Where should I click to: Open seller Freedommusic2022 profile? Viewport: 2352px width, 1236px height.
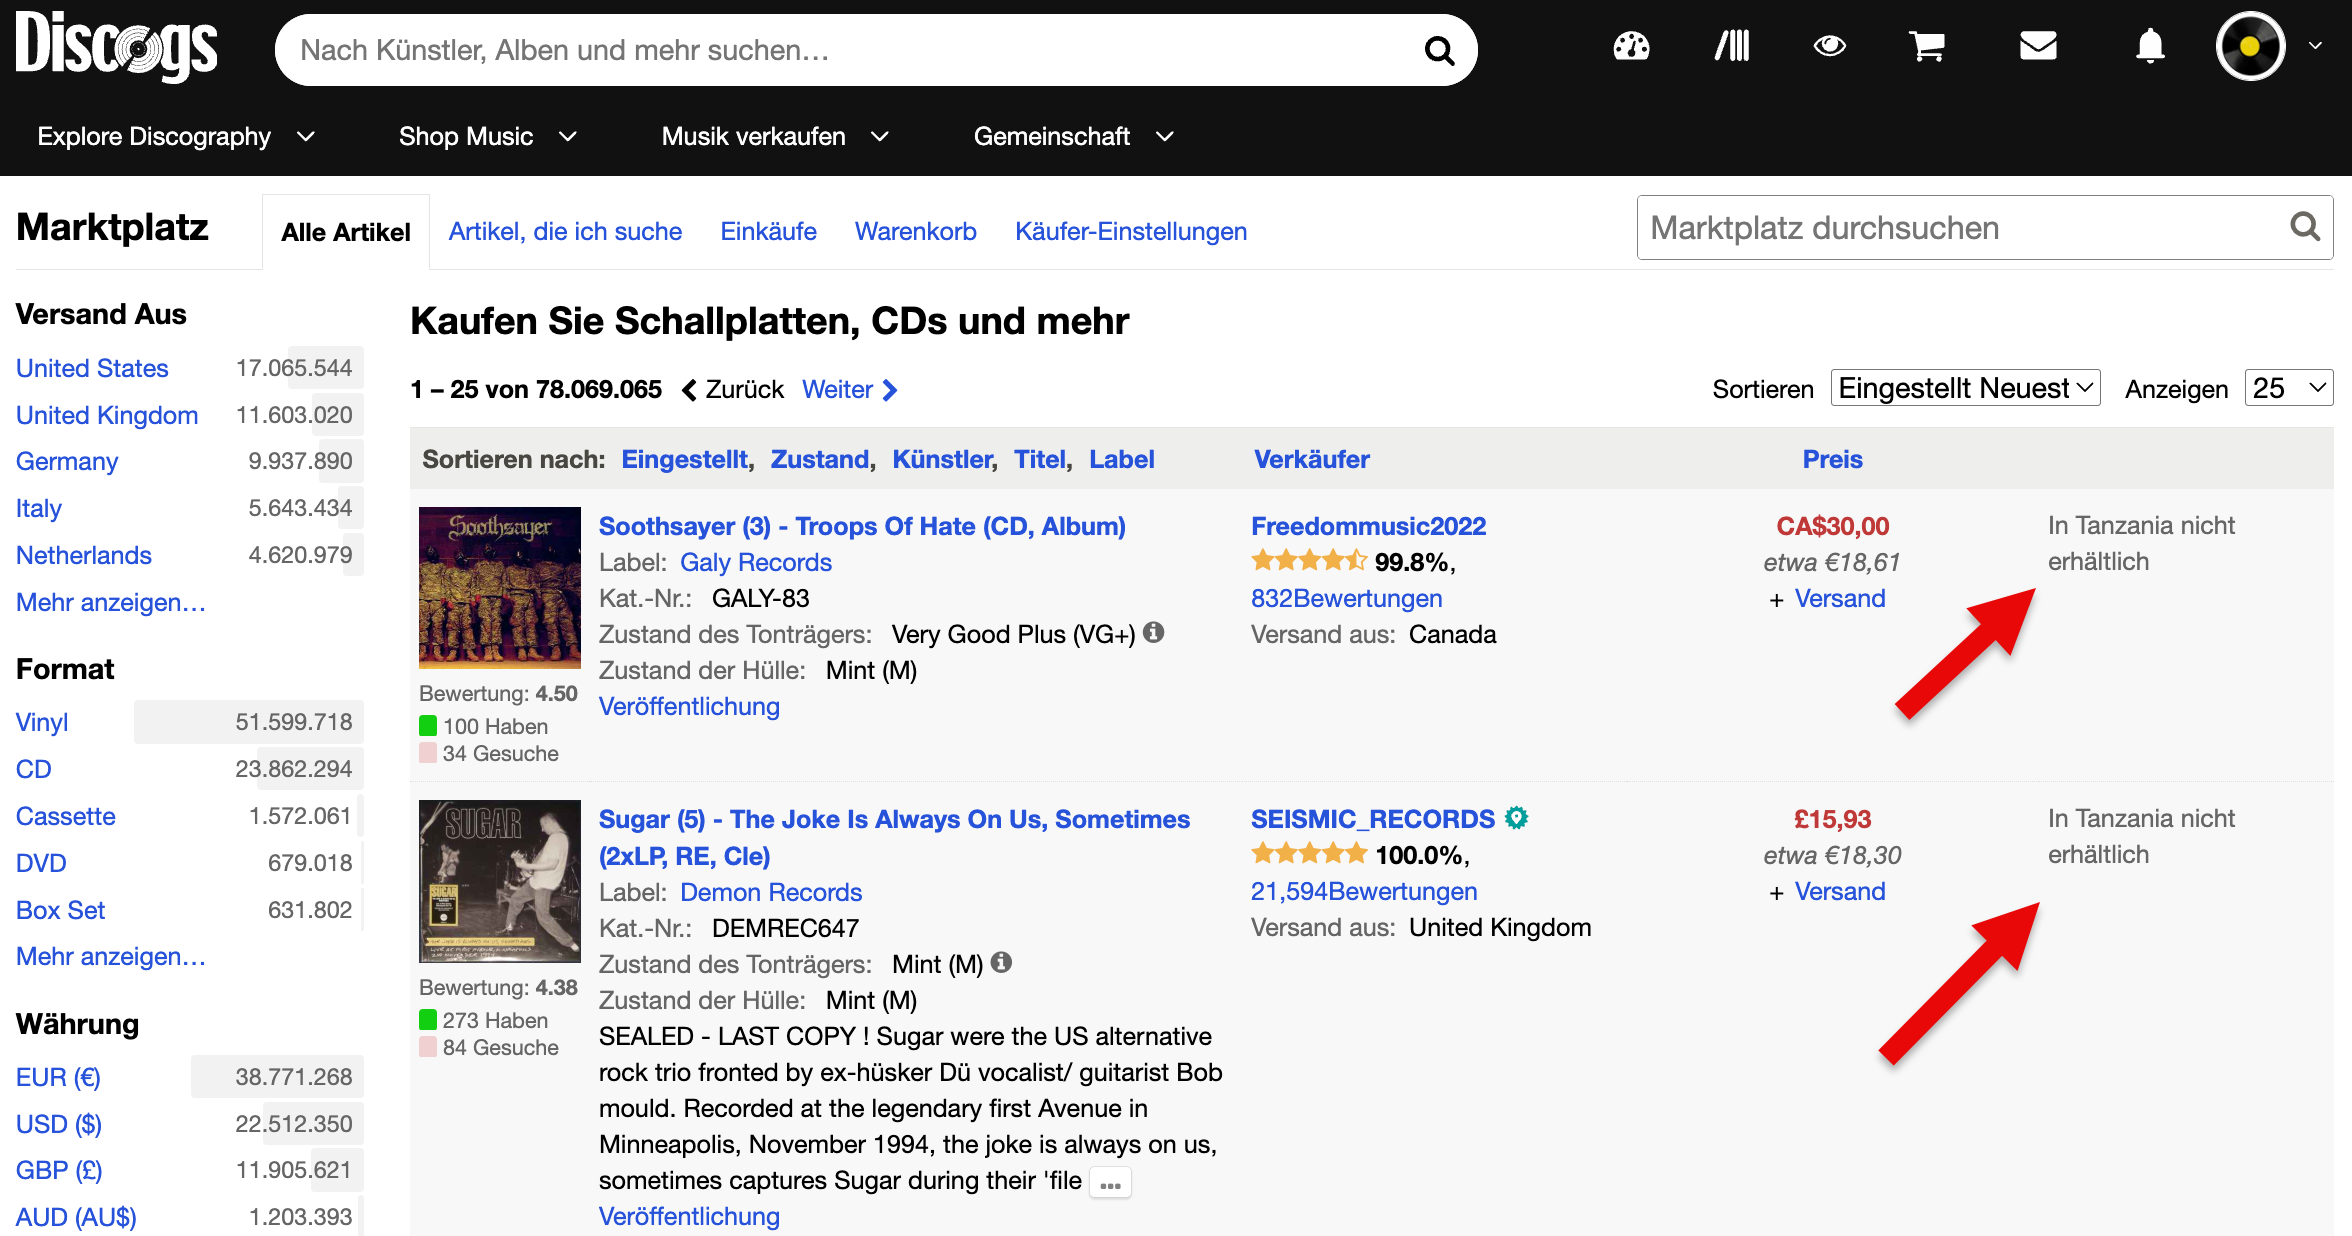(1368, 526)
